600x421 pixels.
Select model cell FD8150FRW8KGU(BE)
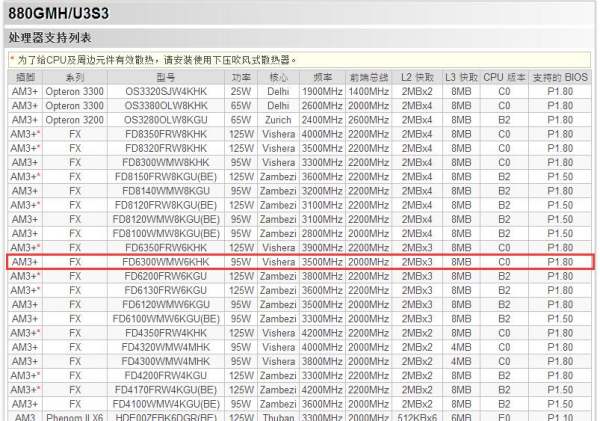pos(166,177)
